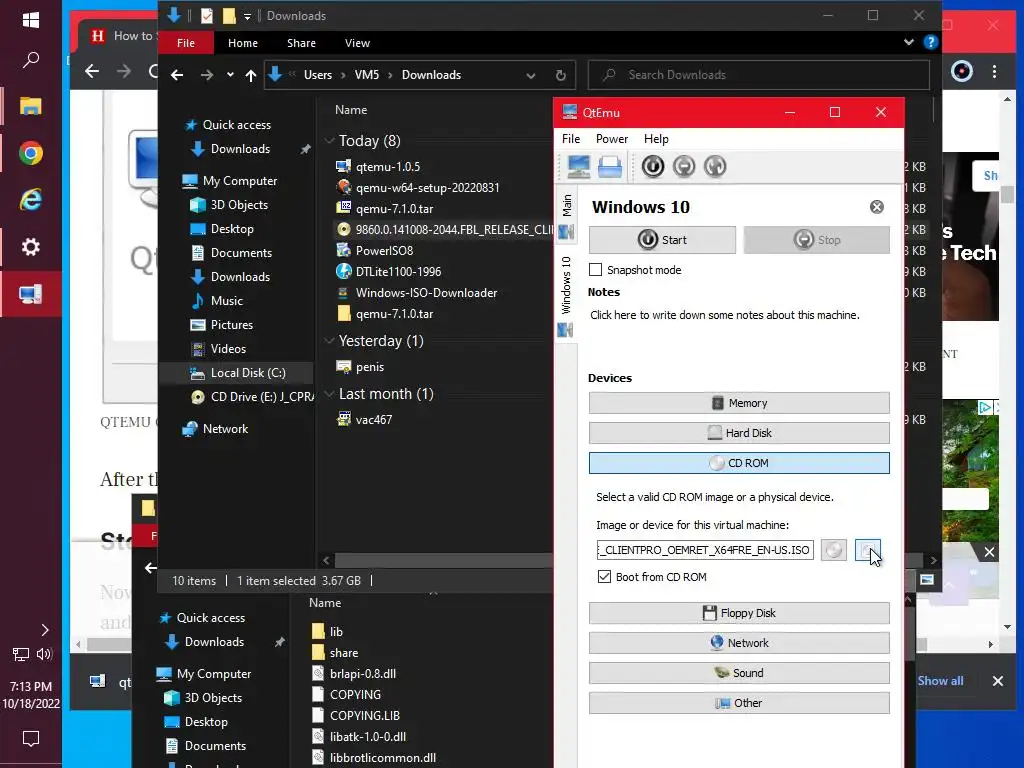The image size is (1024, 768).
Task: Open Settings gear in taskbar
Action: [x=31, y=247]
